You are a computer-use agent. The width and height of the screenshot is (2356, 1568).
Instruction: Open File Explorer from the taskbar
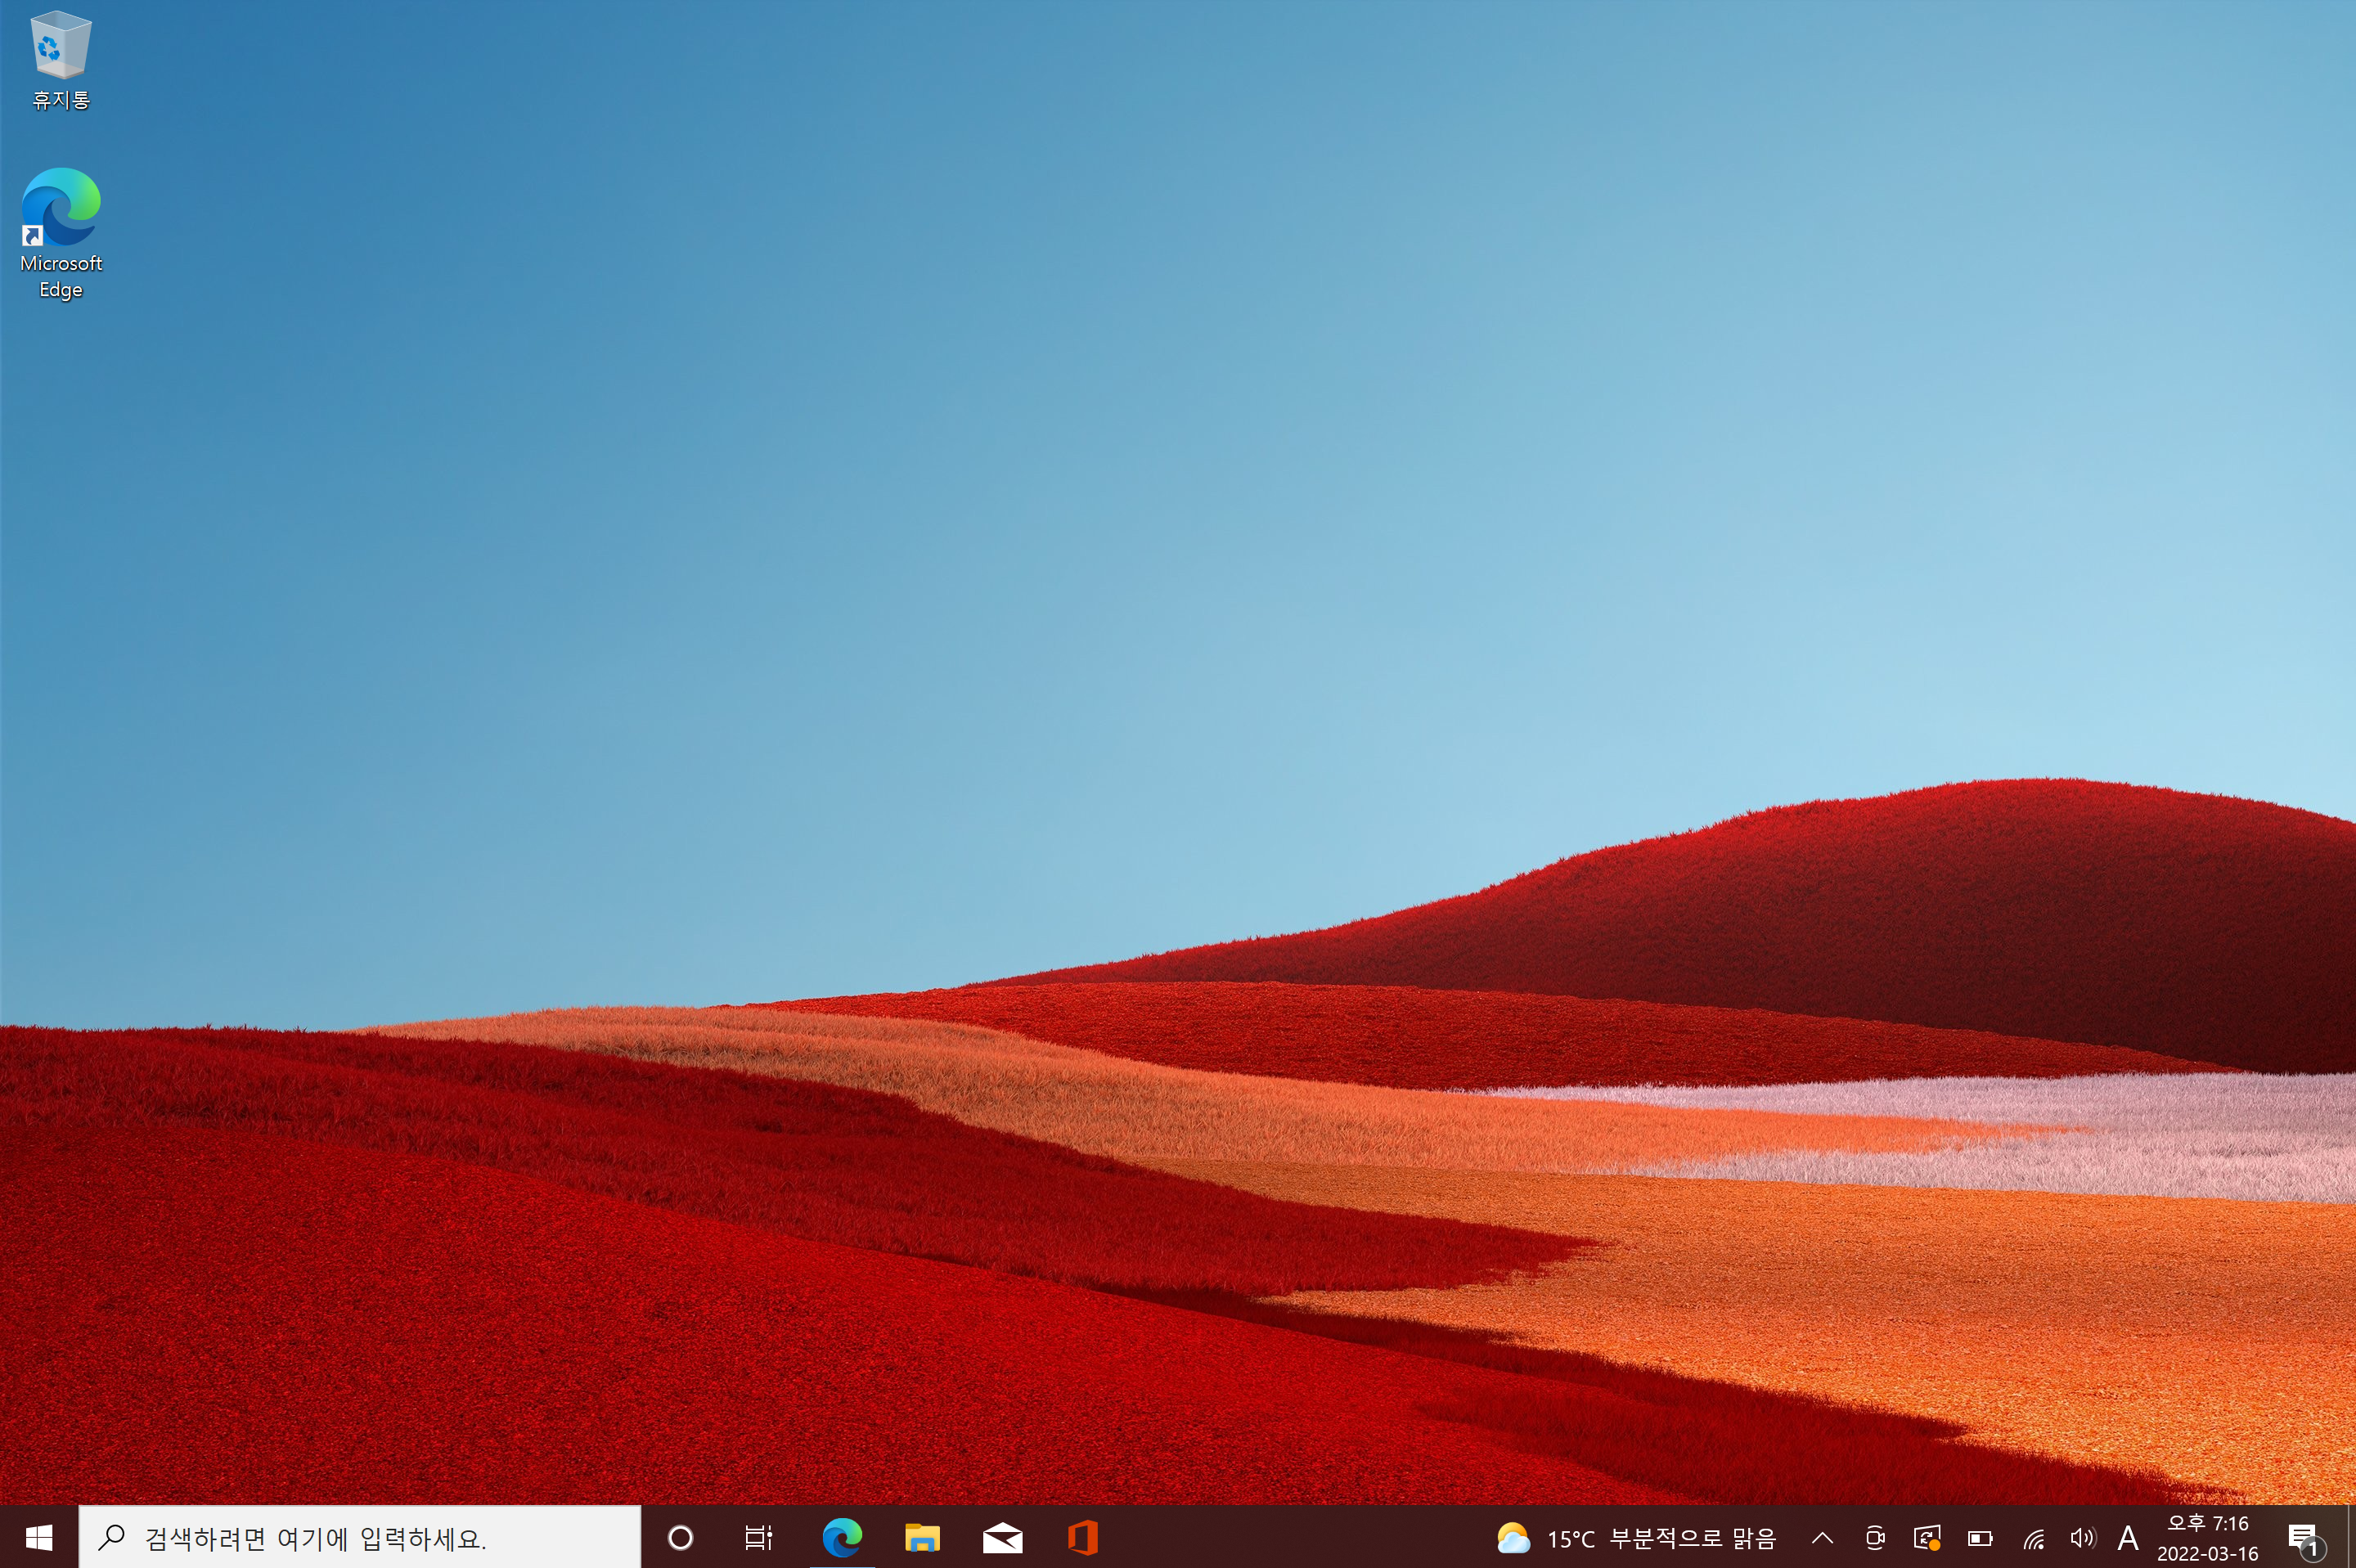[x=921, y=1537]
